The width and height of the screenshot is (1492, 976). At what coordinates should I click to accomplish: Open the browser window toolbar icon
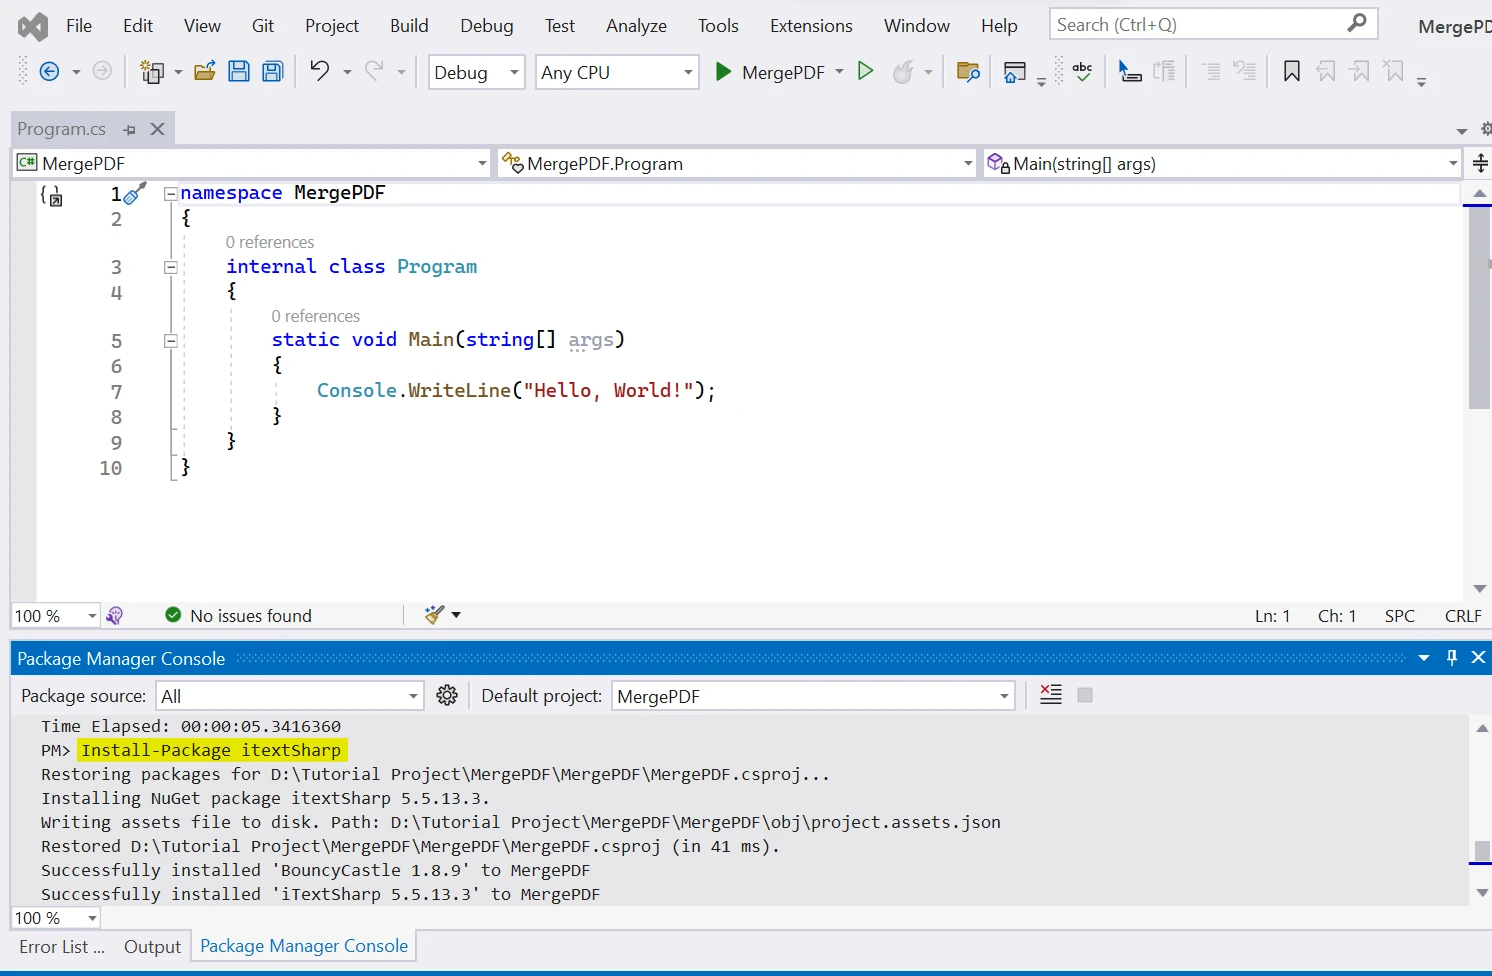pos(1014,72)
